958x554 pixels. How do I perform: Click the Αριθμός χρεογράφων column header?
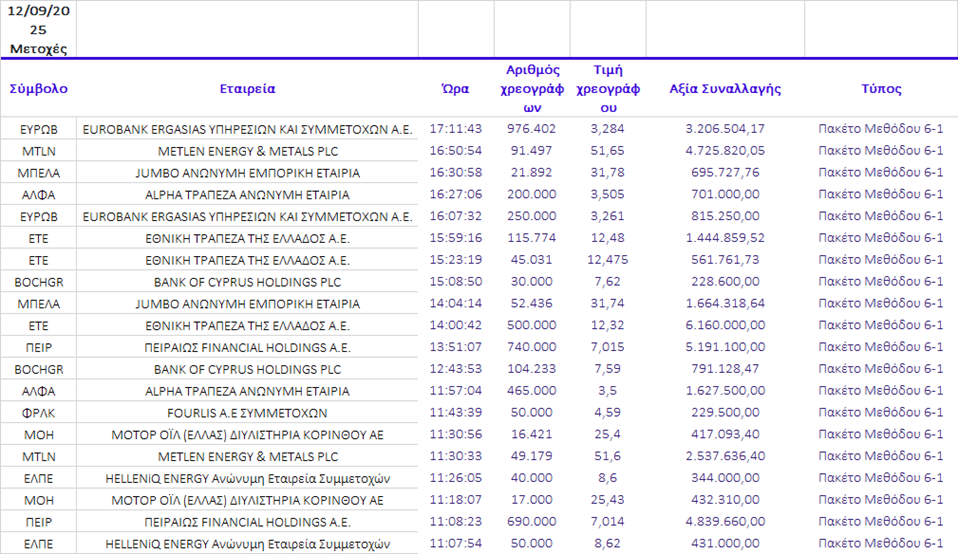coord(531,88)
